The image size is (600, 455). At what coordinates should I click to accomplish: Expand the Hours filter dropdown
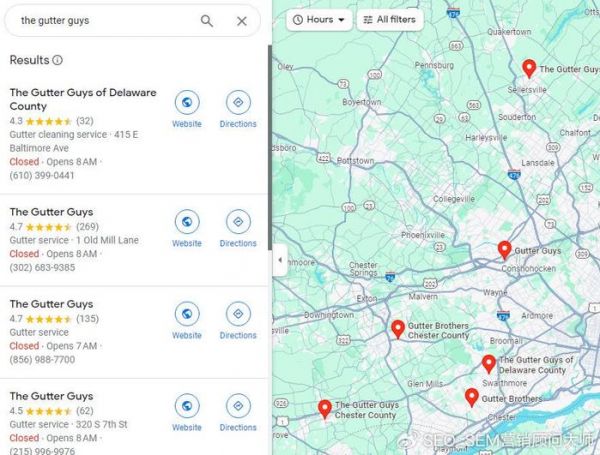320,19
